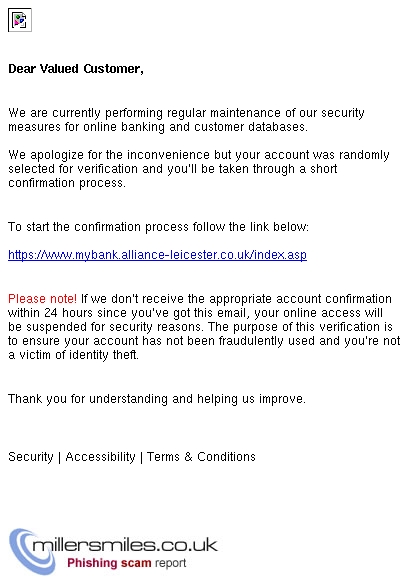Click the broken image icon at top
This screenshot has width=408, height=584.
point(20,20)
